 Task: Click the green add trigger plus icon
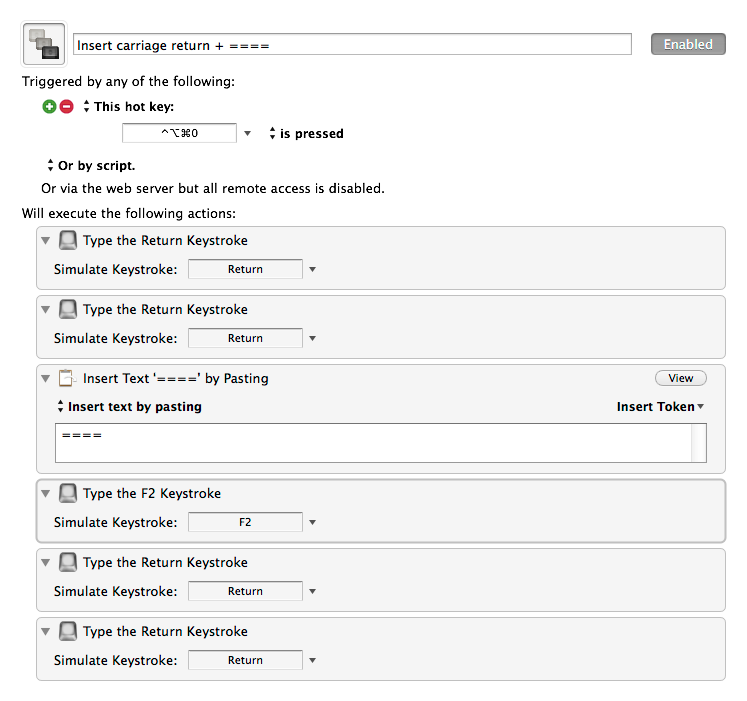point(49,106)
